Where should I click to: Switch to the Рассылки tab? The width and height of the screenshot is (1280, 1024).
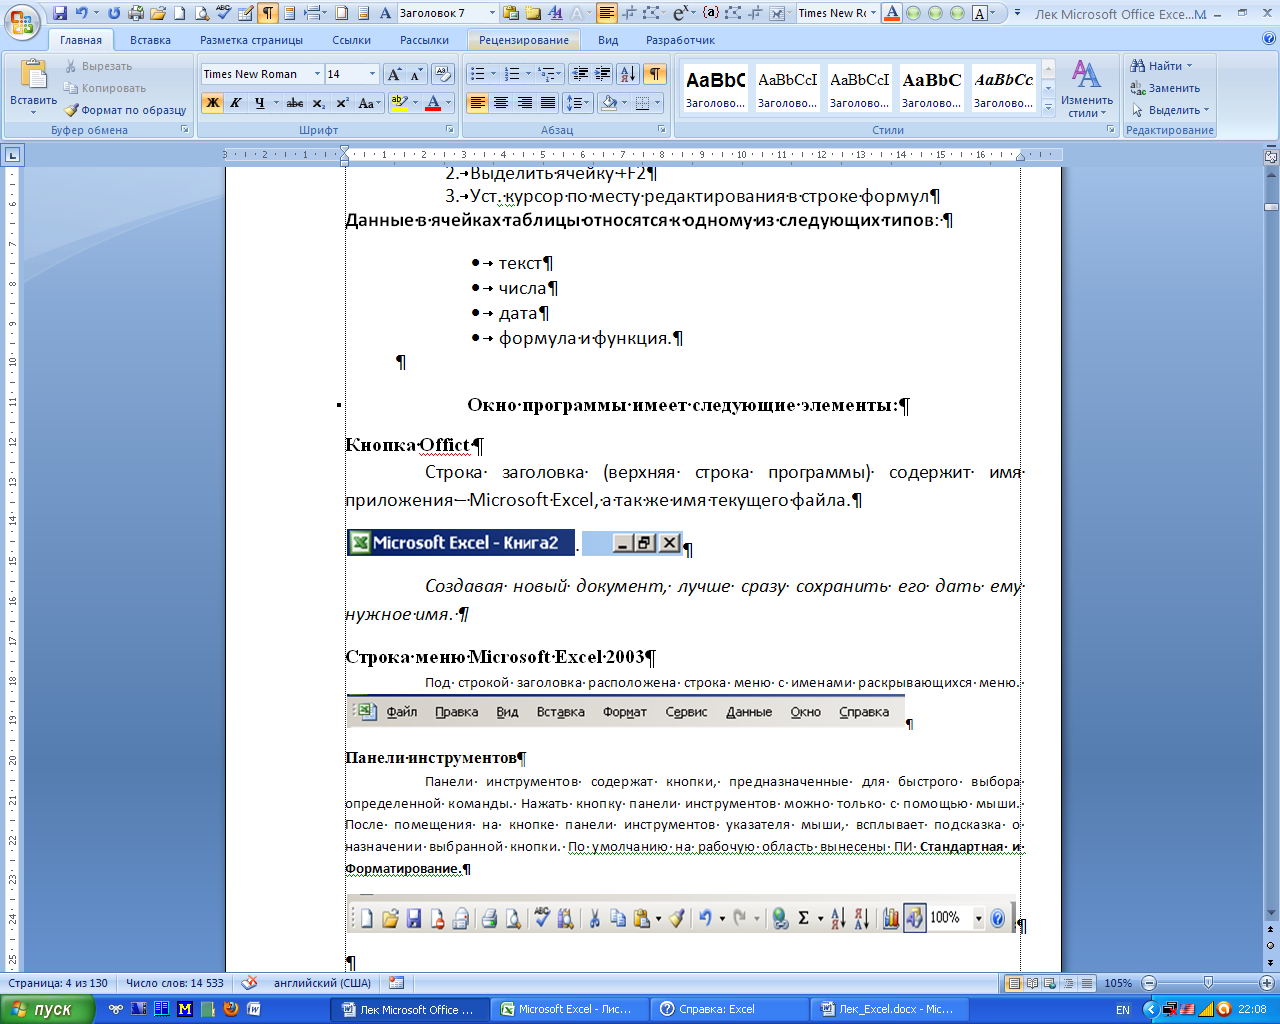coord(424,40)
